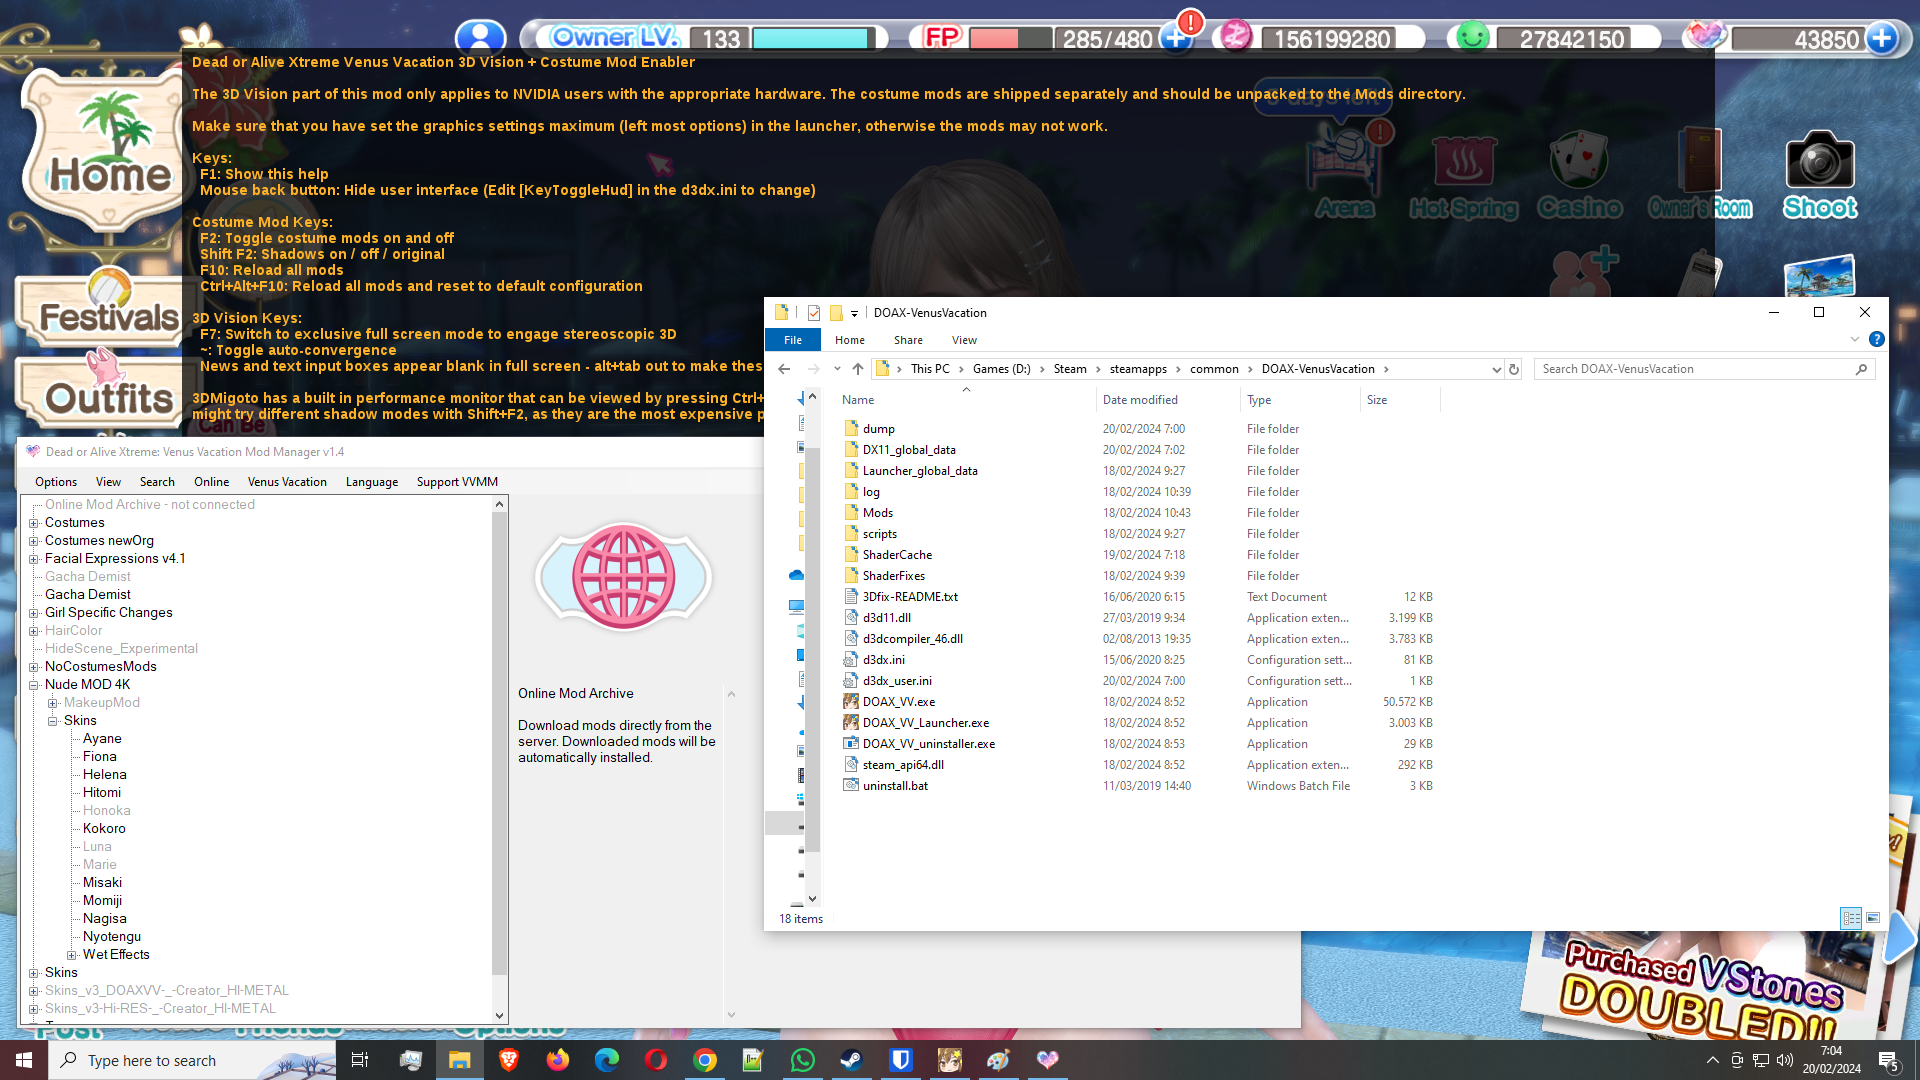Screen dimensions: 1920x1080
Task: Open Explorer help question mark icon
Action: click(1877, 339)
